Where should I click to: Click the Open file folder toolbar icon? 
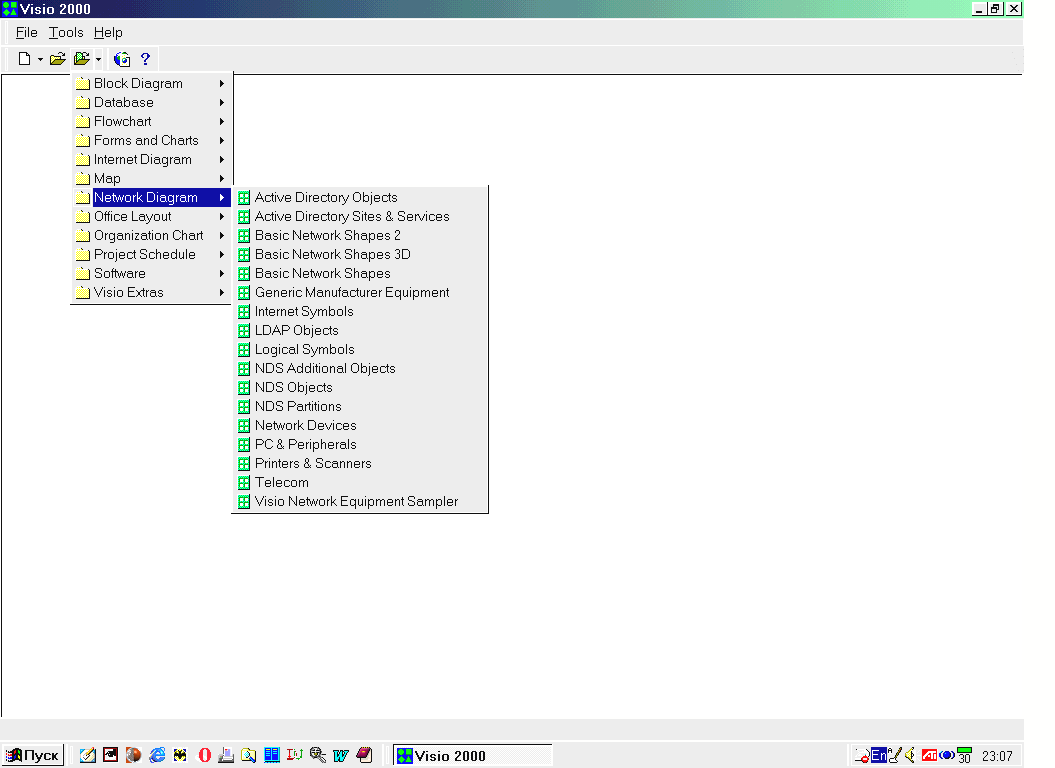pyautogui.click(x=58, y=59)
